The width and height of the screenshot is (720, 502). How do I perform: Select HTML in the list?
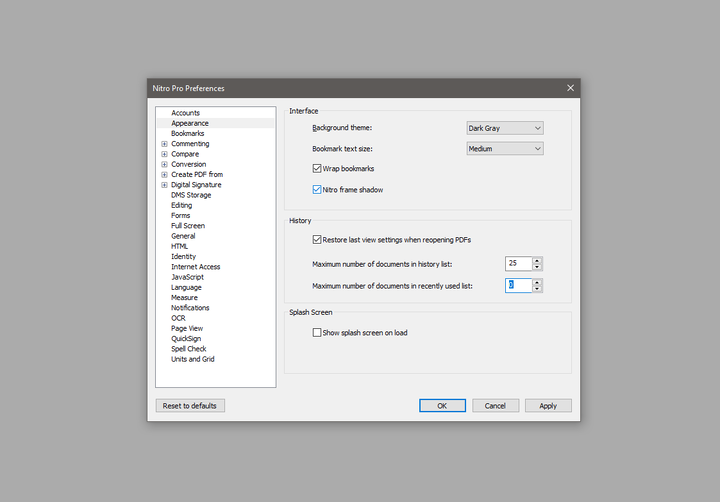coord(180,247)
